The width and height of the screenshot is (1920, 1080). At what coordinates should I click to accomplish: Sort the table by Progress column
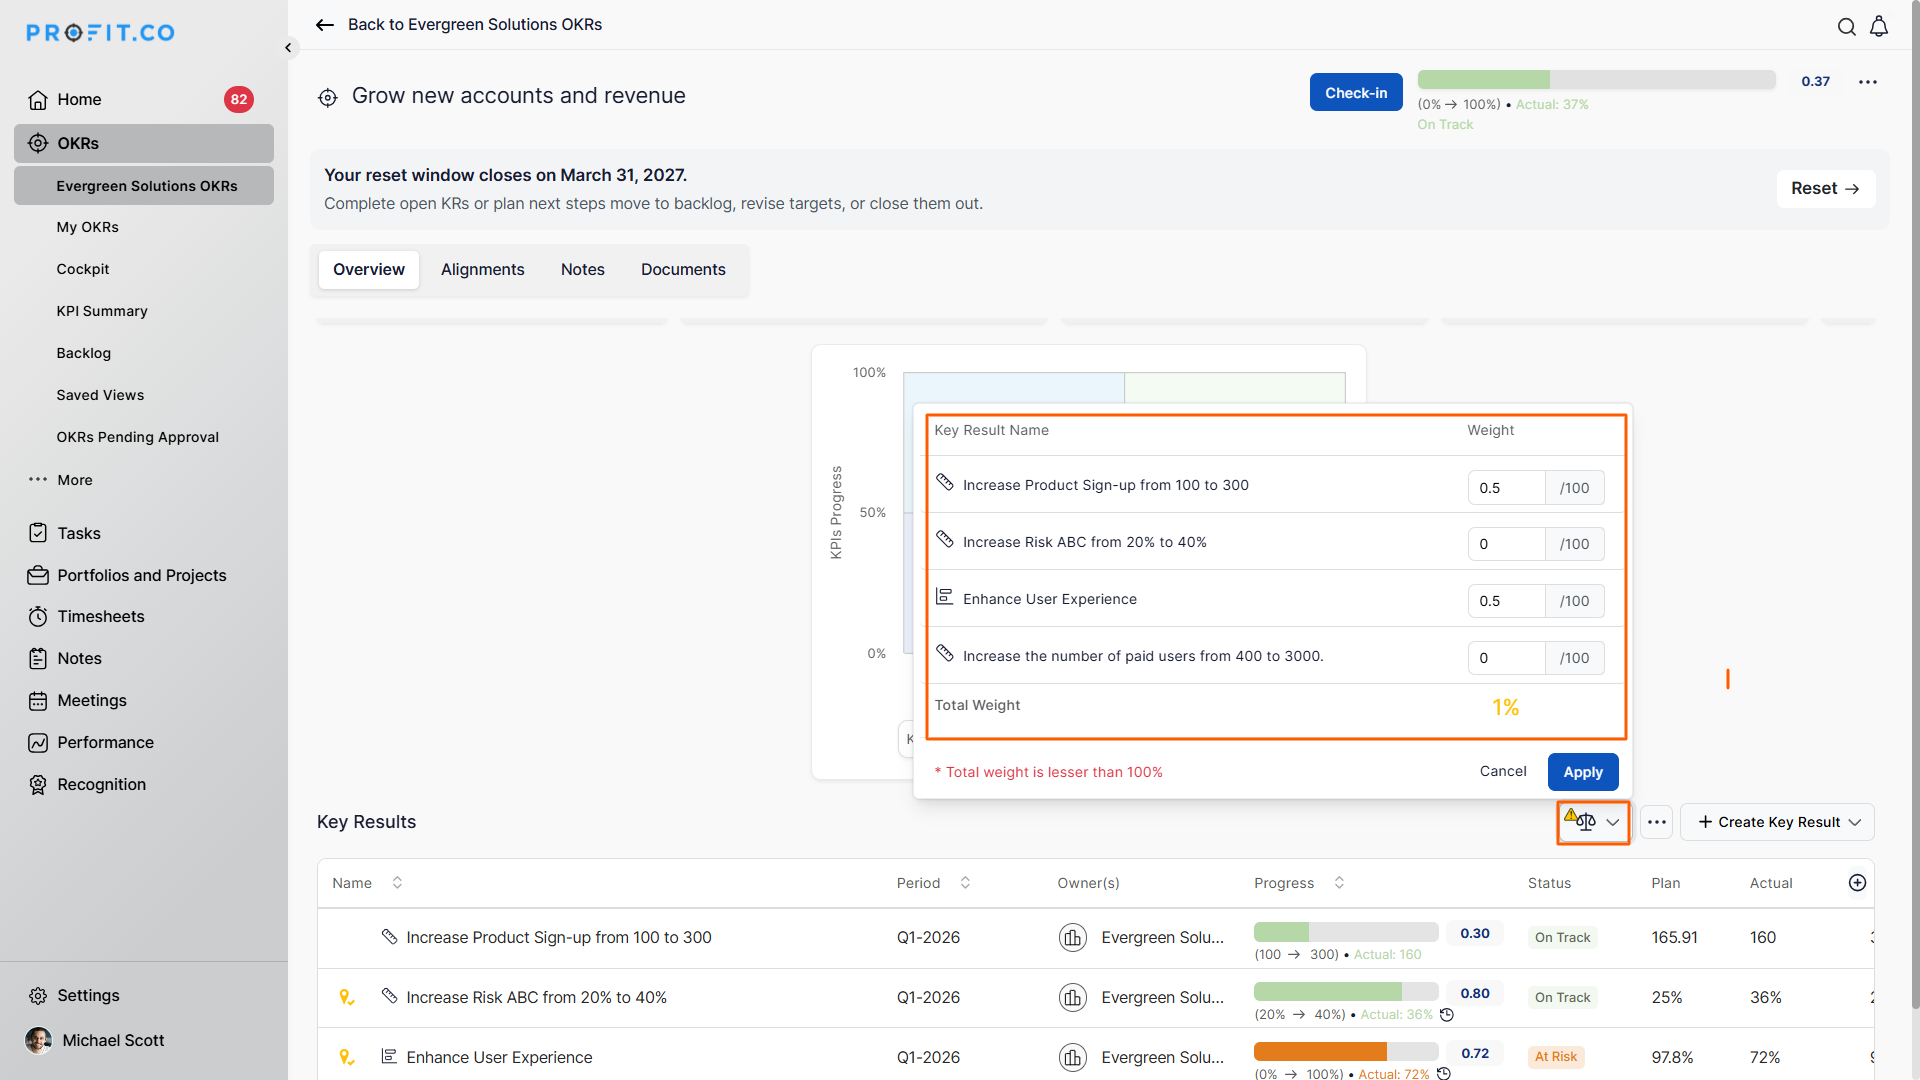click(x=1339, y=882)
